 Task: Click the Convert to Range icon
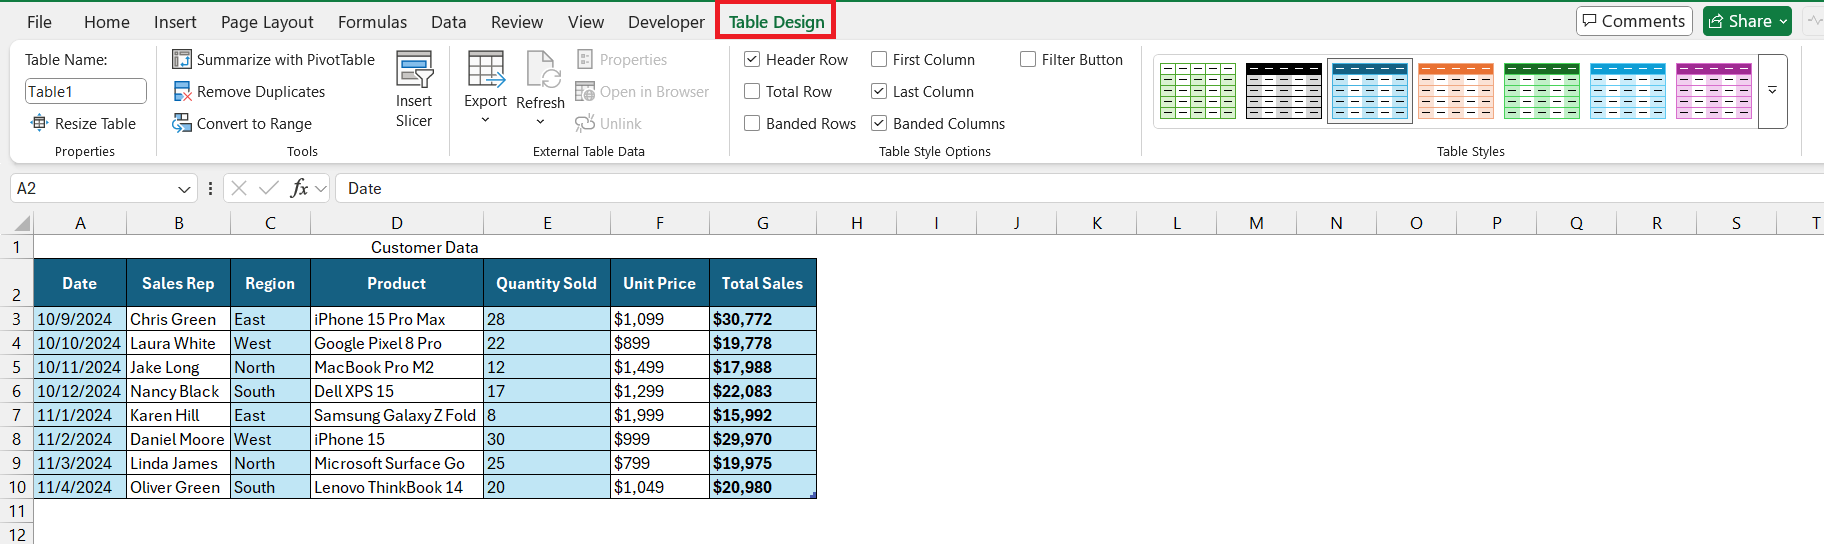[x=182, y=124]
